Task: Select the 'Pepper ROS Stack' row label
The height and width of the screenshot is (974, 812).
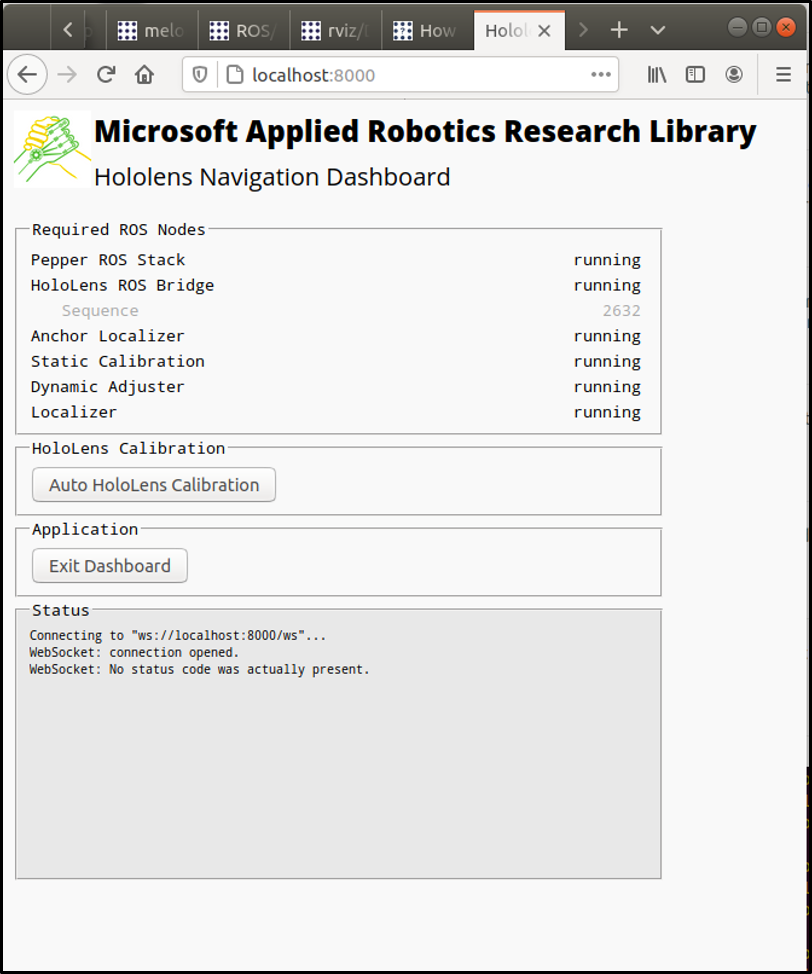Action: pos(108,260)
